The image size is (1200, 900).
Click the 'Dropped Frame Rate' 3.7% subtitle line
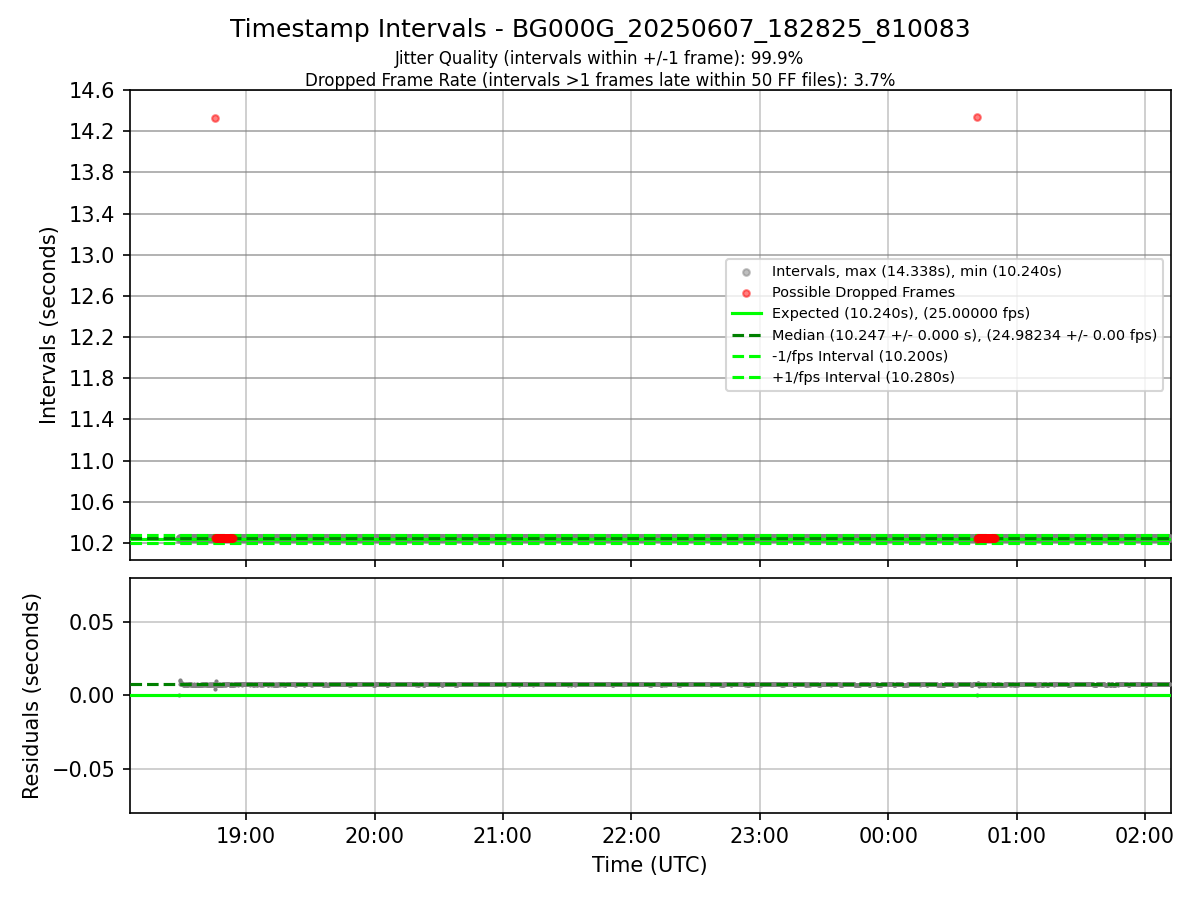(x=600, y=80)
